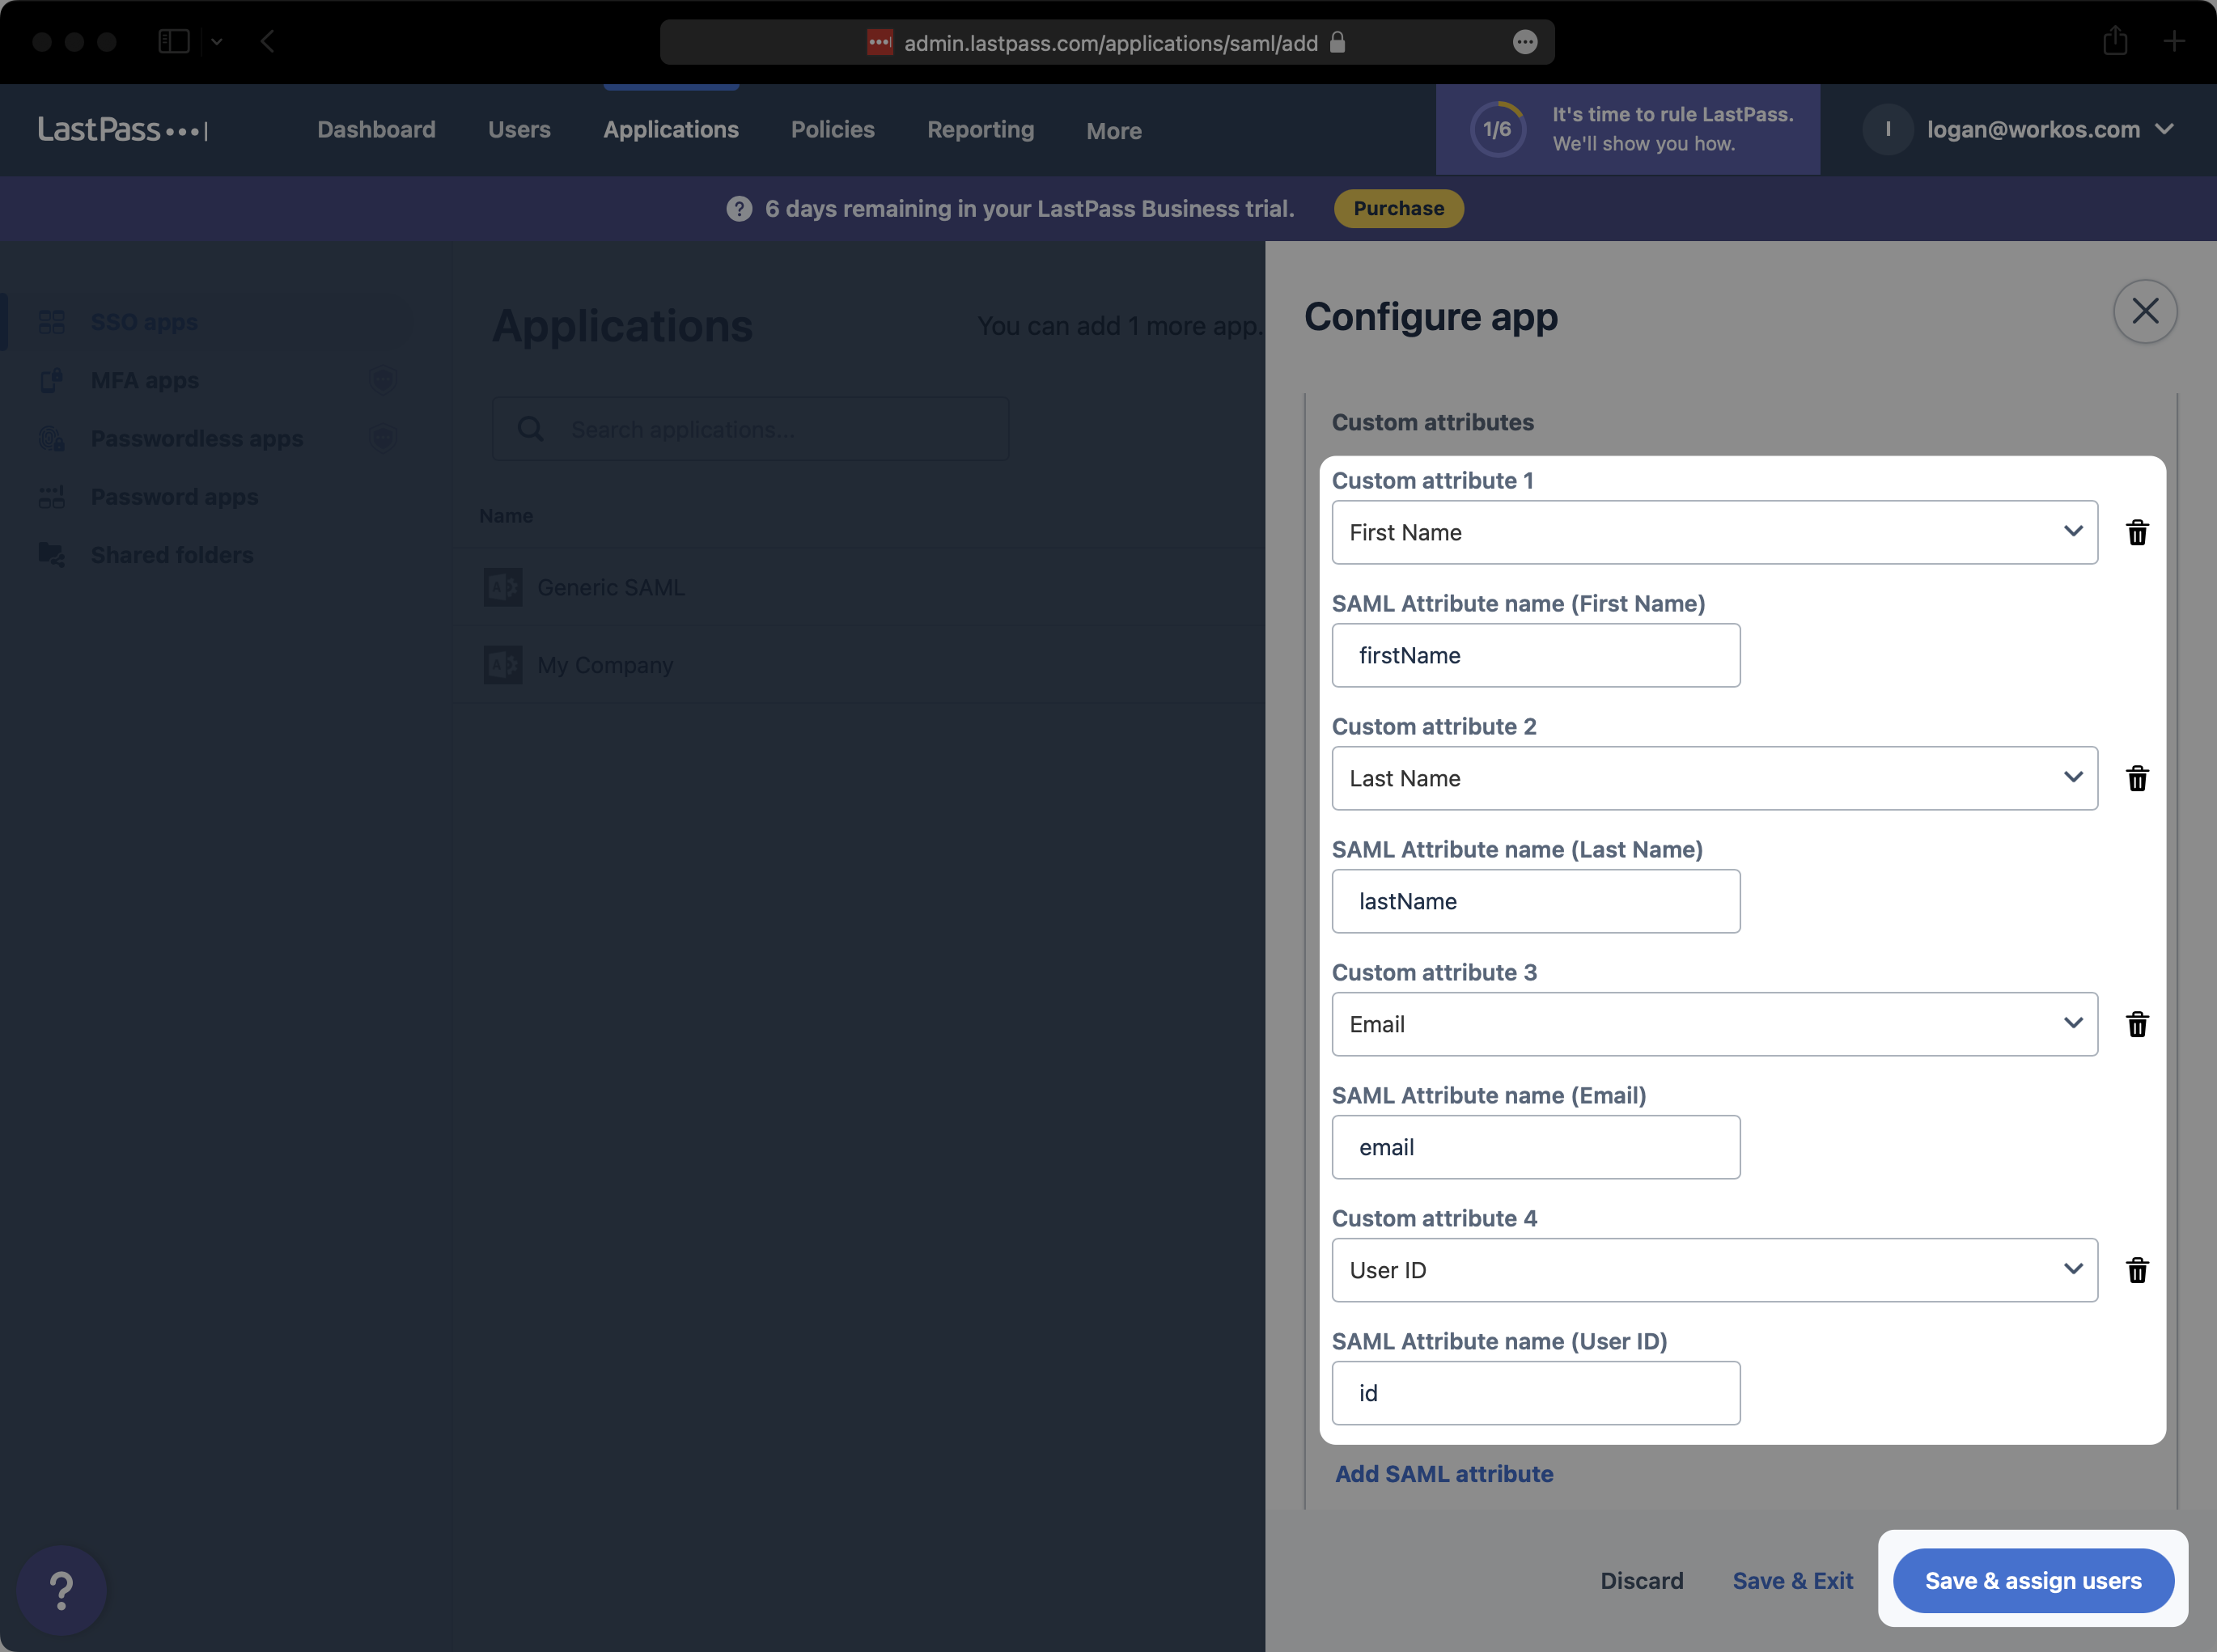Click the MFA apps sidebar icon

pos(52,379)
